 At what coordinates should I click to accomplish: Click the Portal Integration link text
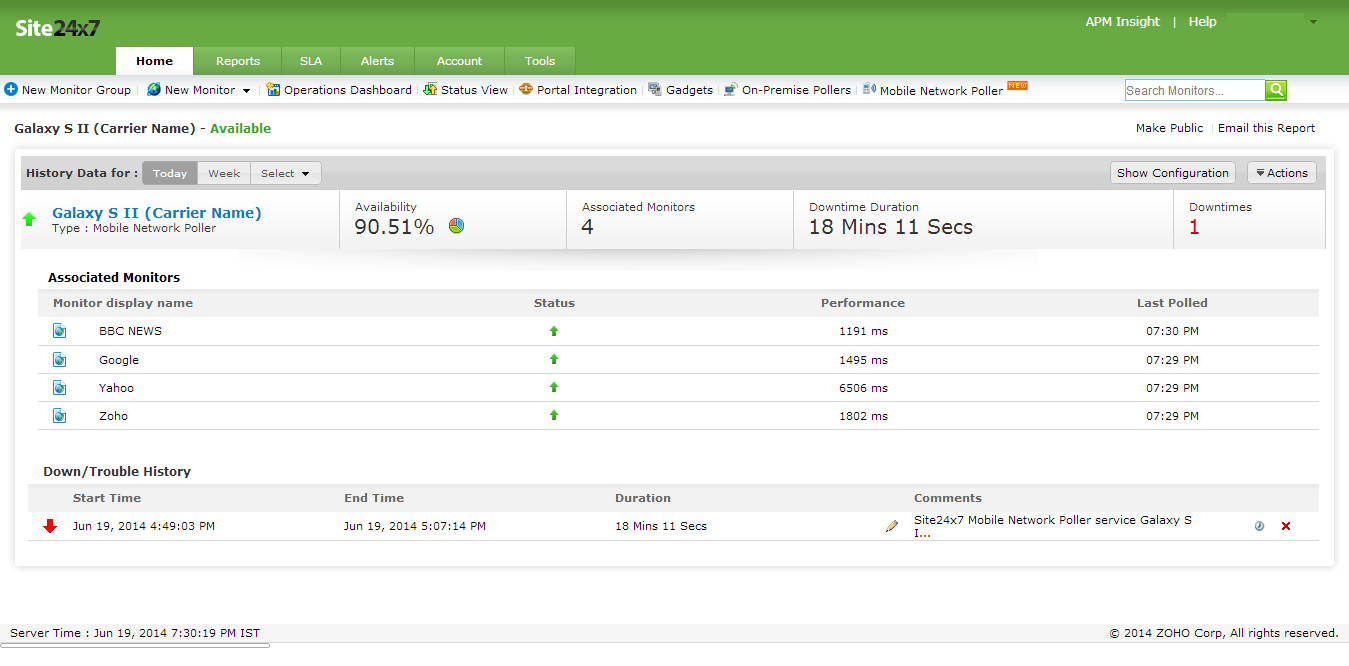point(587,90)
